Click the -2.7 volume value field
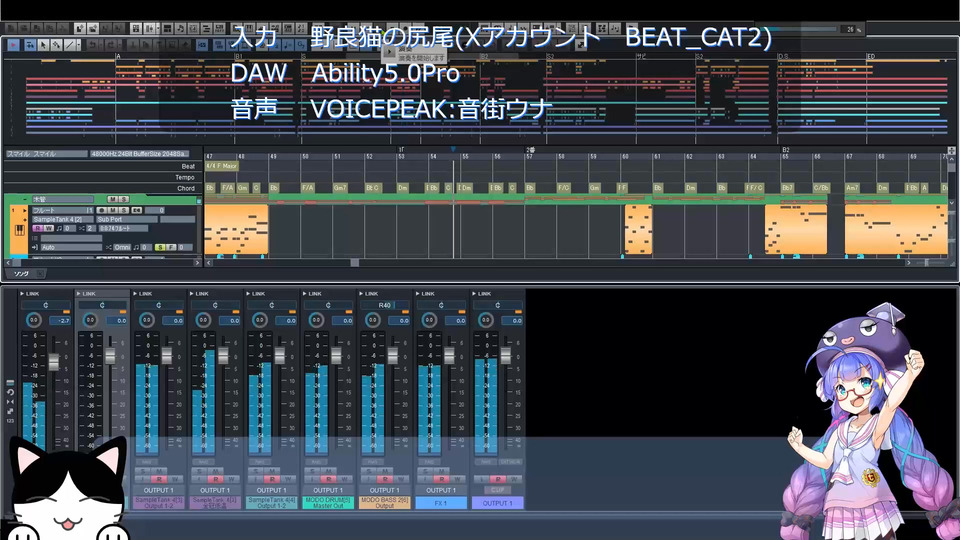Viewport: 960px width, 540px height. click(x=60, y=320)
